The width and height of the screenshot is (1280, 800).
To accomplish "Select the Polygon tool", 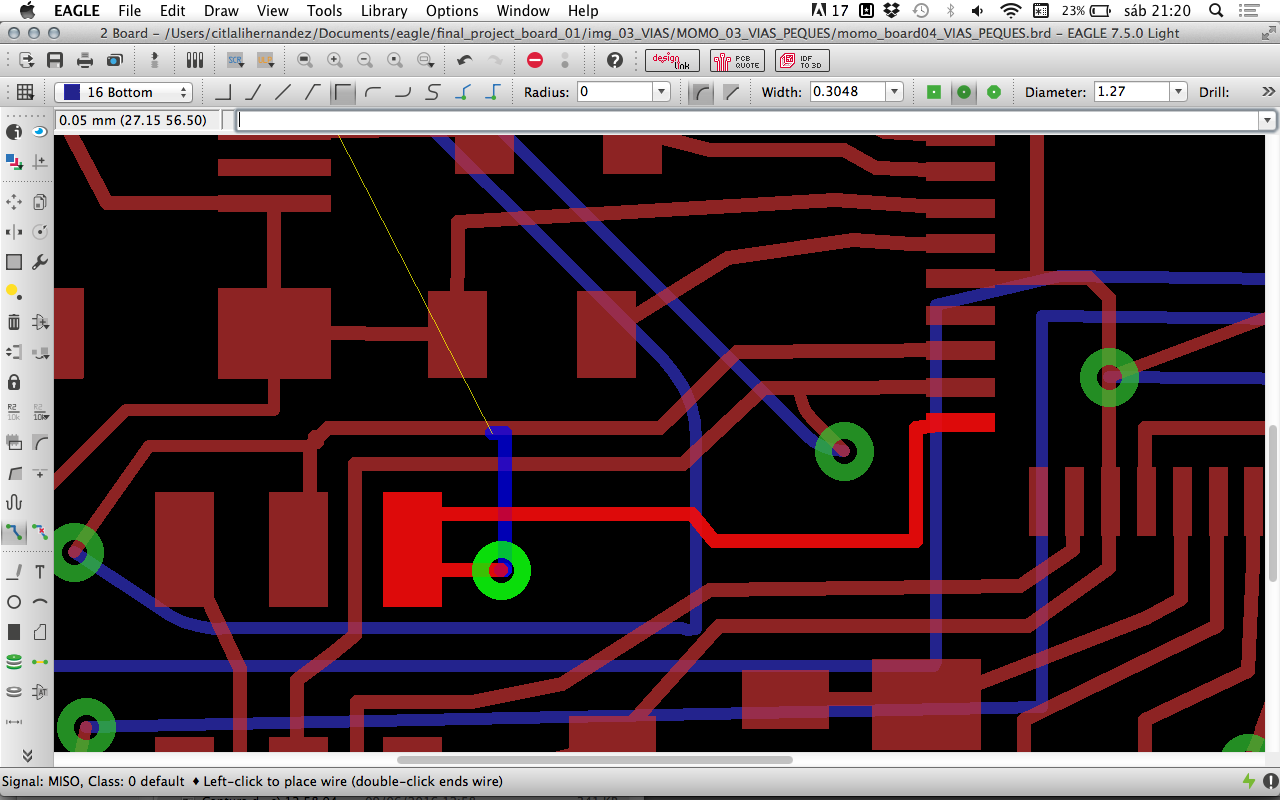I will (x=40, y=632).
